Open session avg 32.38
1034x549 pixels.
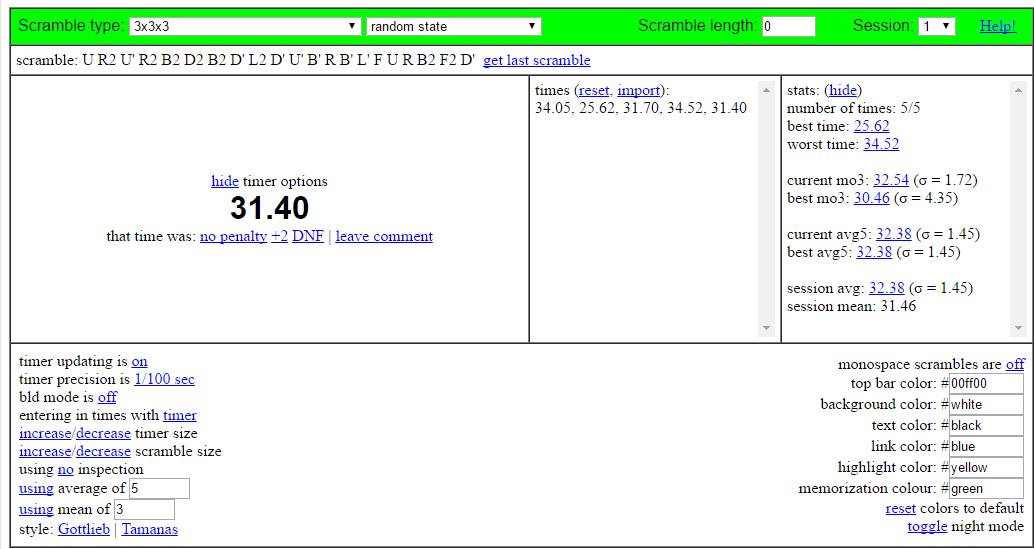point(887,288)
